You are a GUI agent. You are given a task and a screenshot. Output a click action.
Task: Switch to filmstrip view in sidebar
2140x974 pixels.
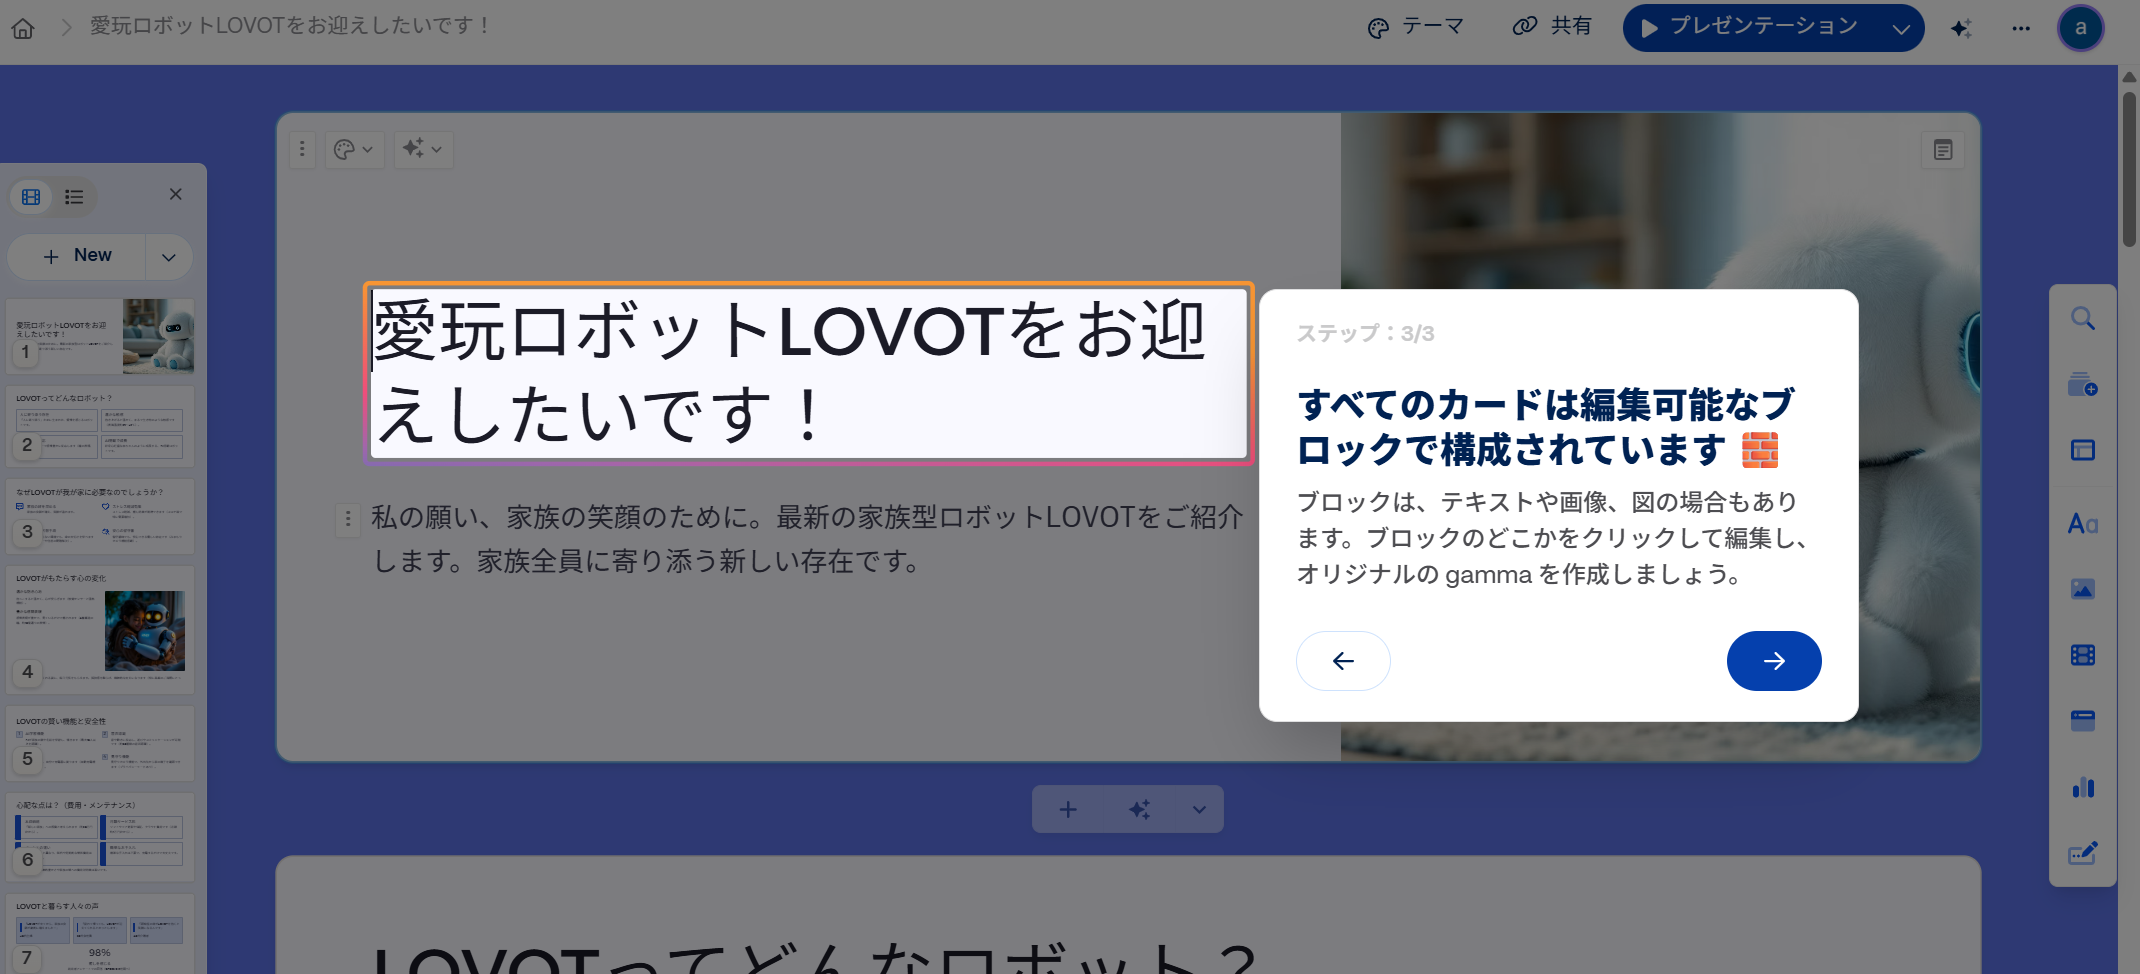(x=32, y=197)
